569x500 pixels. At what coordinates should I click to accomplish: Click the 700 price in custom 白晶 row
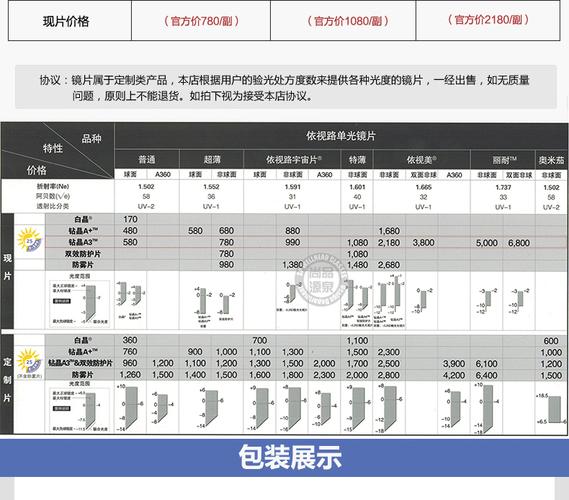[x=259, y=340]
